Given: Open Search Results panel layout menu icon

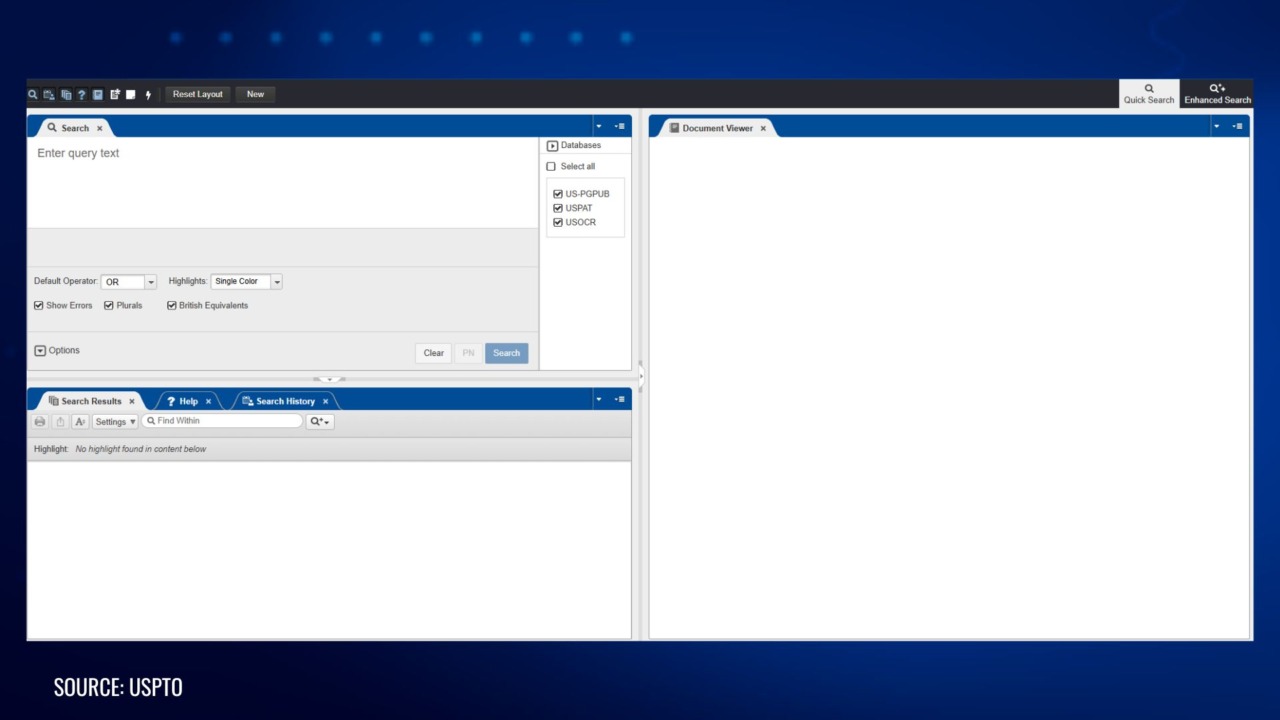Looking at the screenshot, I should coord(620,399).
